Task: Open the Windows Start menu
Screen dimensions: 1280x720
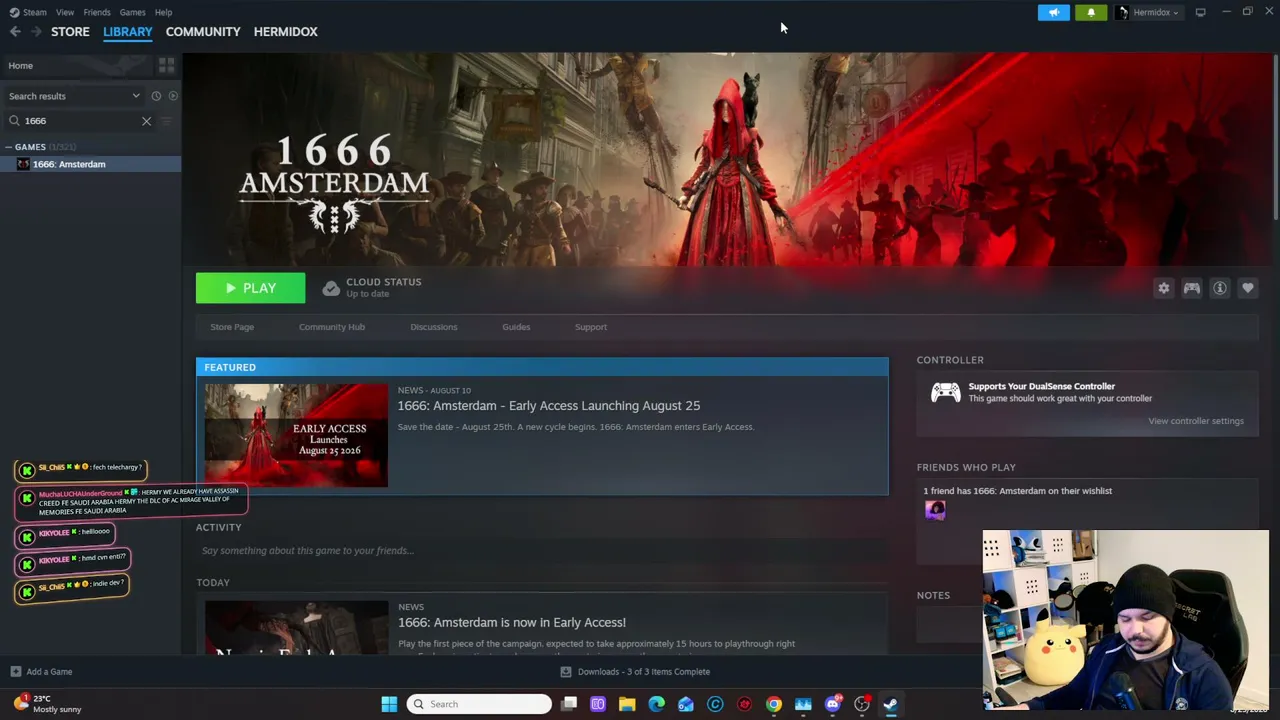Action: point(389,704)
